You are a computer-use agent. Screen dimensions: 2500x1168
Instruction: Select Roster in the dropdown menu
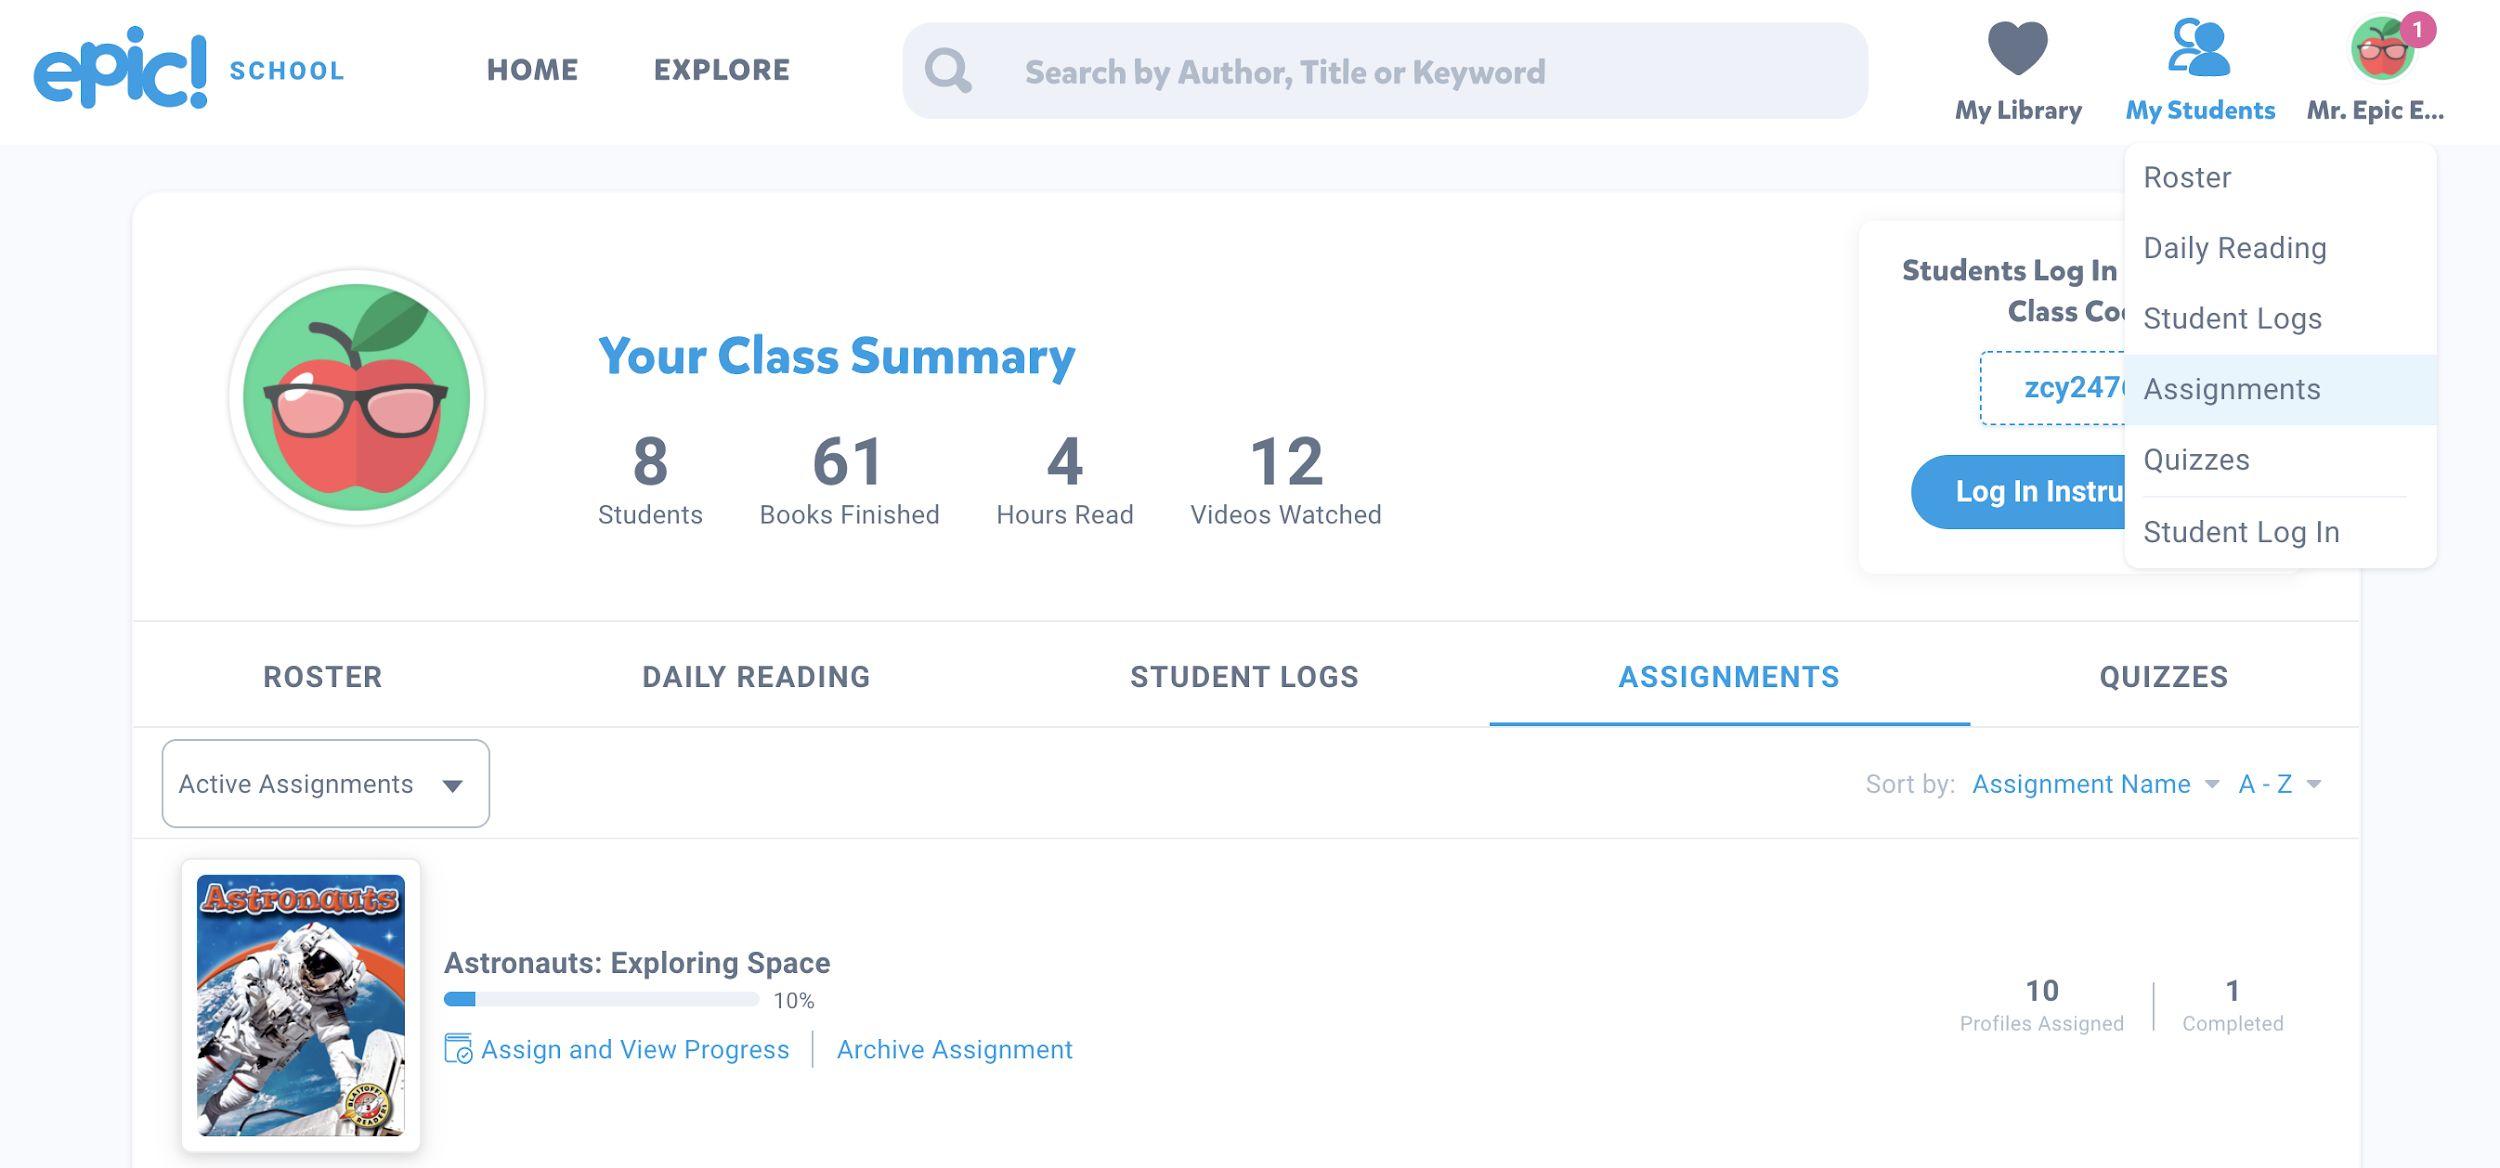click(2187, 178)
